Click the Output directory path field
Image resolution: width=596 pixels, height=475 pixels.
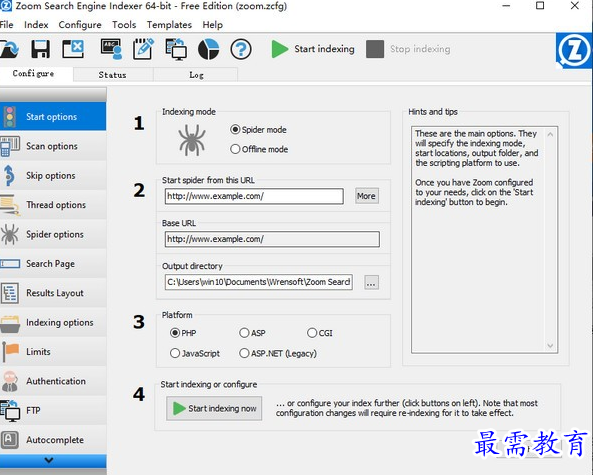(258, 282)
